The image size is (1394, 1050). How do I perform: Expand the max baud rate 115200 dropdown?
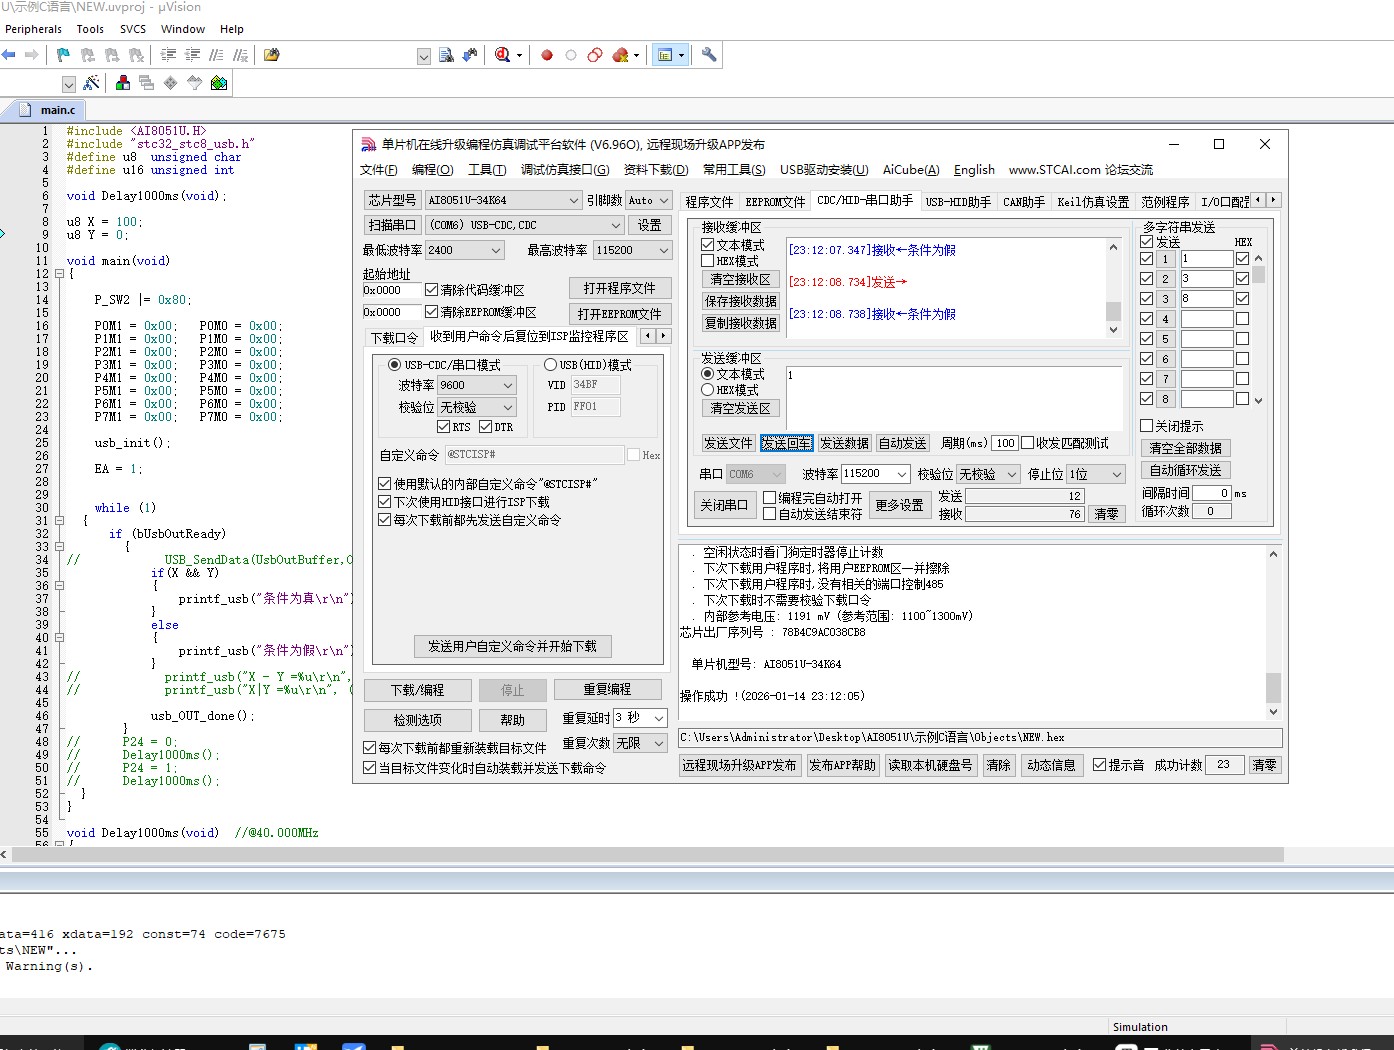click(x=663, y=250)
